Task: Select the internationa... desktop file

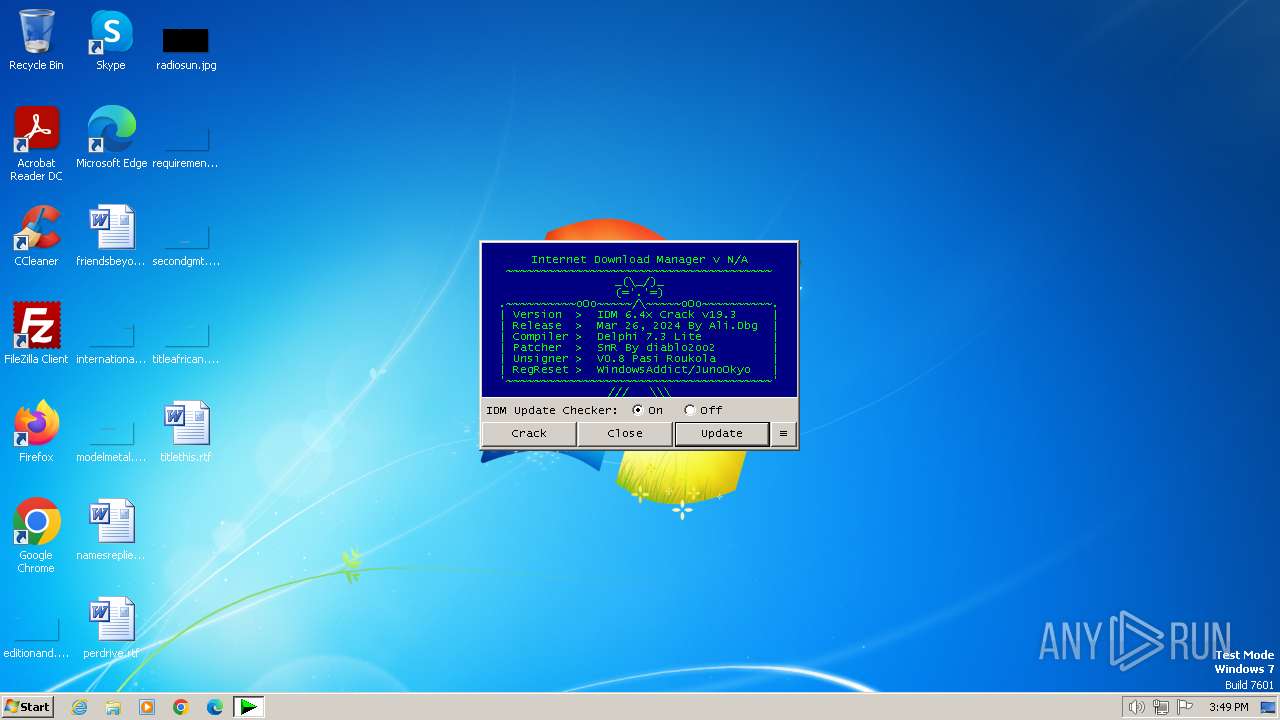Action: pos(111,341)
